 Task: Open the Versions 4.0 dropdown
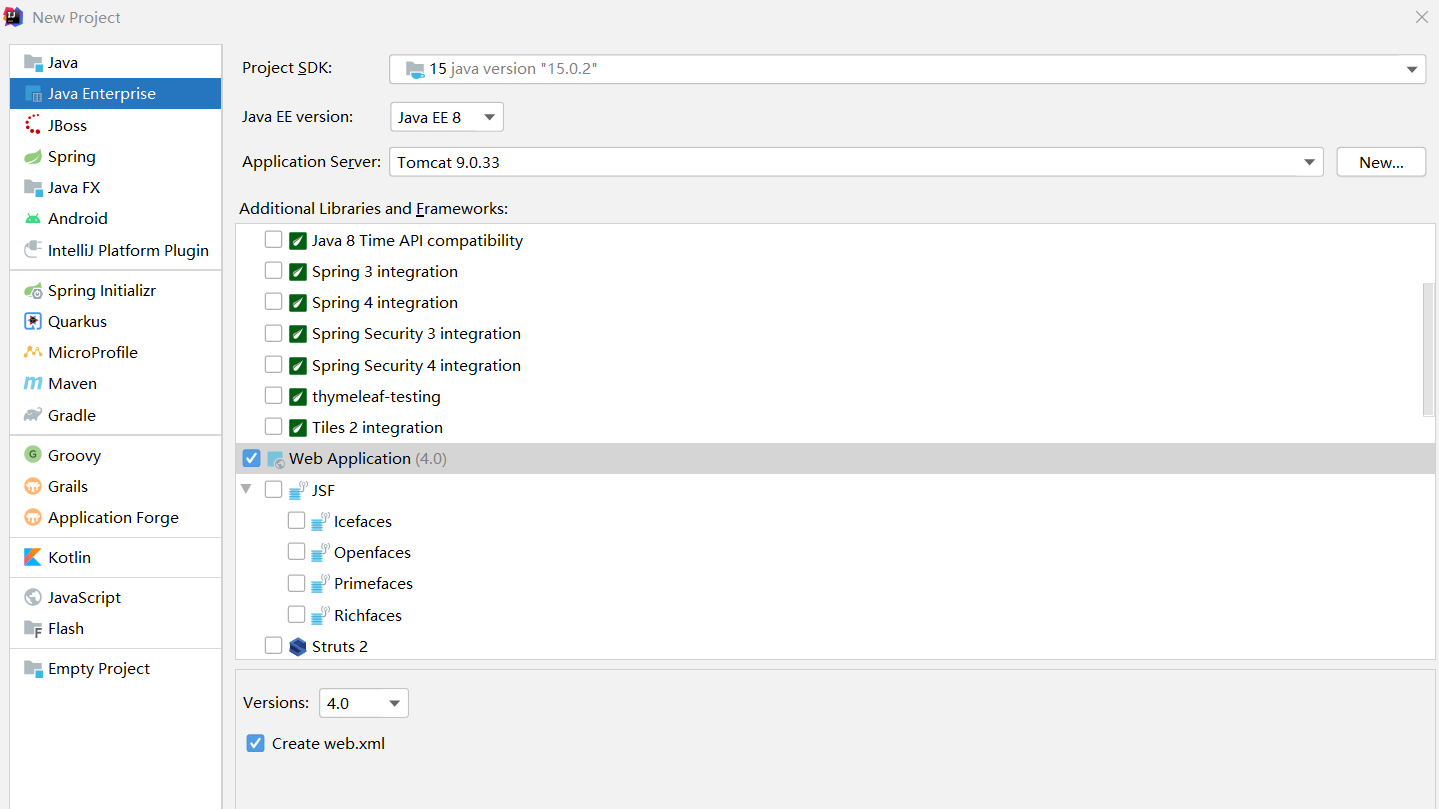point(364,703)
